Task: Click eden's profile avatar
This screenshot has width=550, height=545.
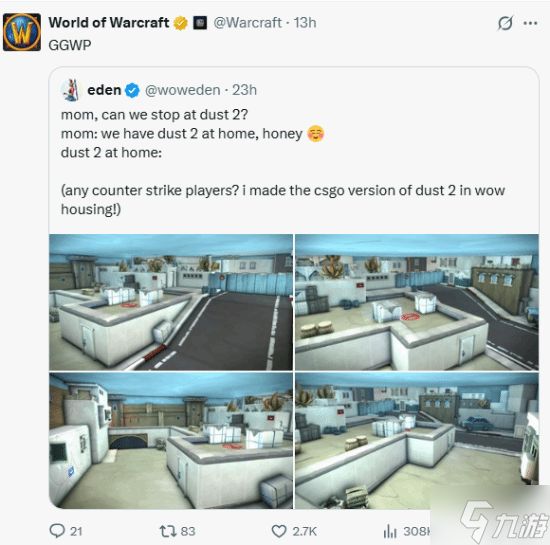Action: (x=71, y=90)
